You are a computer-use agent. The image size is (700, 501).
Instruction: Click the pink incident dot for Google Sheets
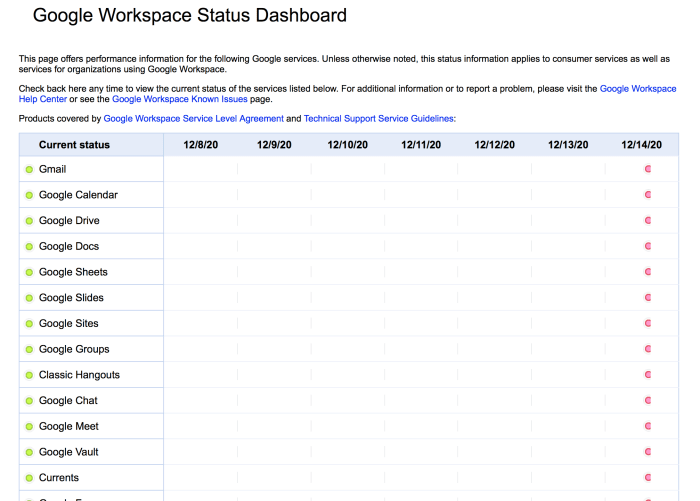point(648,272)
